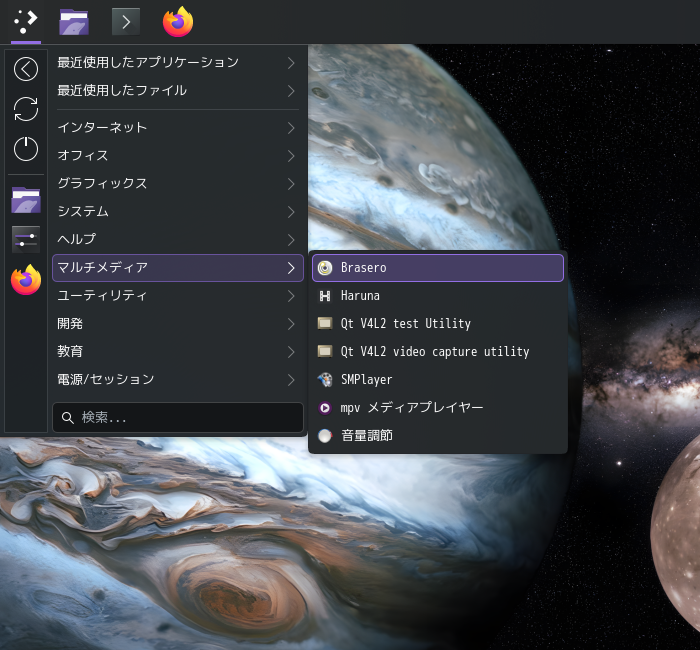Click the 音量調節 volume icon

(325, 436)
